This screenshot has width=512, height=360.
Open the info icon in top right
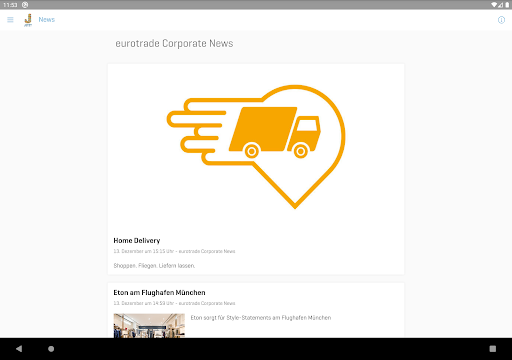point(501,20)
